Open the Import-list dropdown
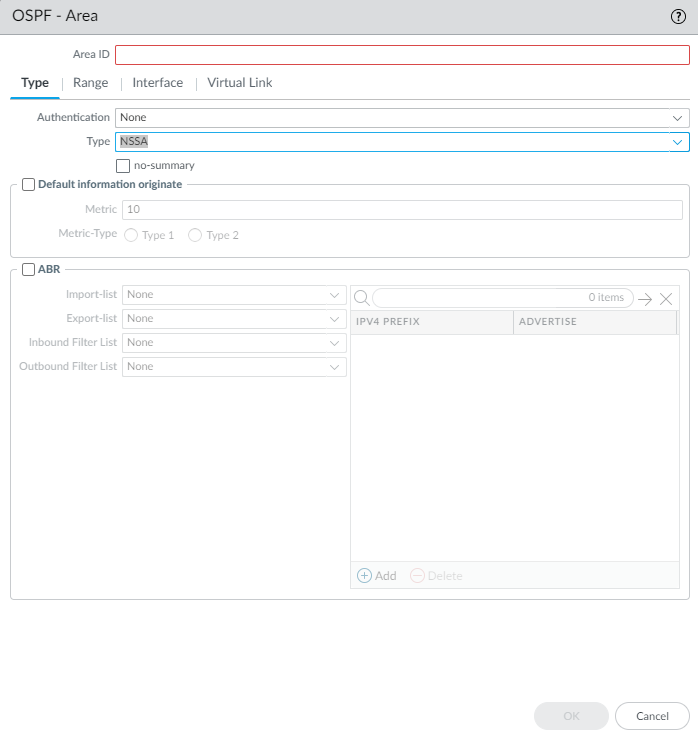 [233, 295]
